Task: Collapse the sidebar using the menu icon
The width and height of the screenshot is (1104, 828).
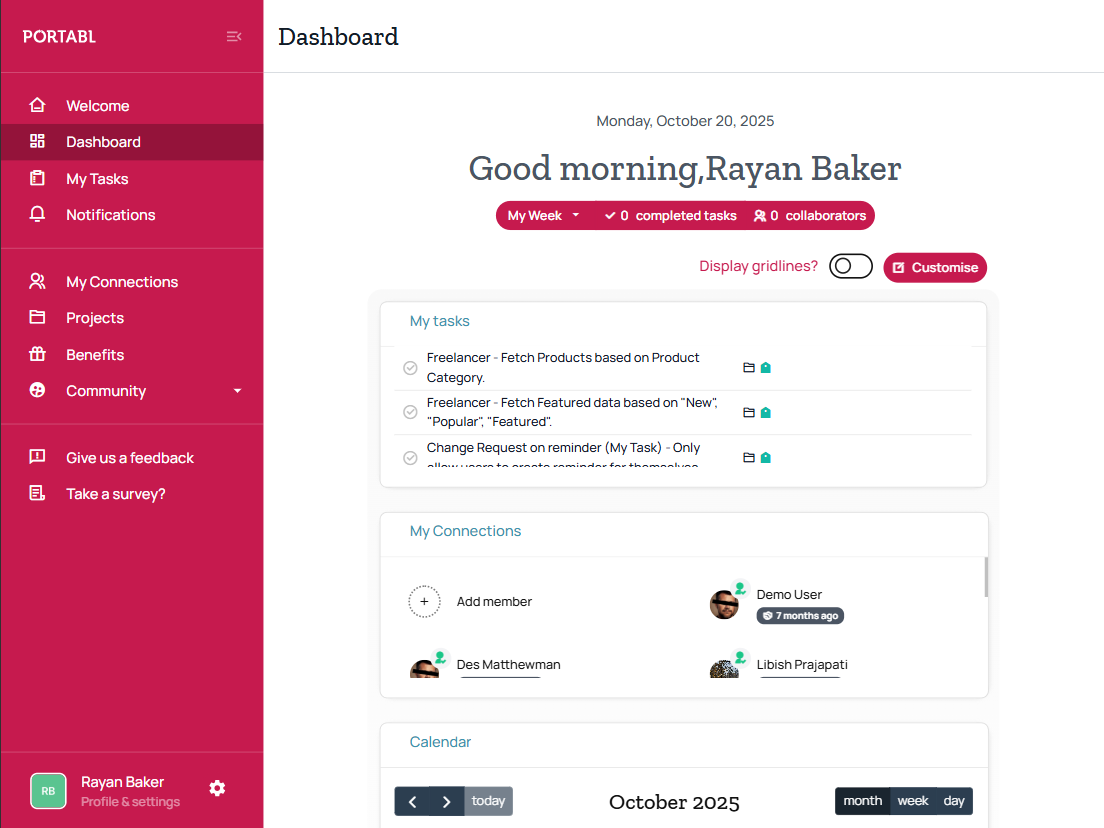Action: [234, 37]
